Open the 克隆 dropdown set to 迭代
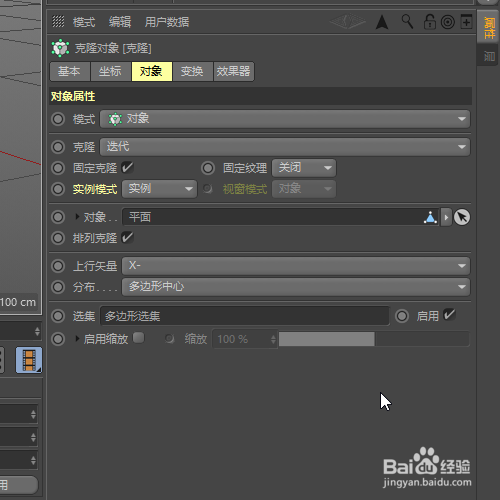The image size is (500, 500). (285, 147)
